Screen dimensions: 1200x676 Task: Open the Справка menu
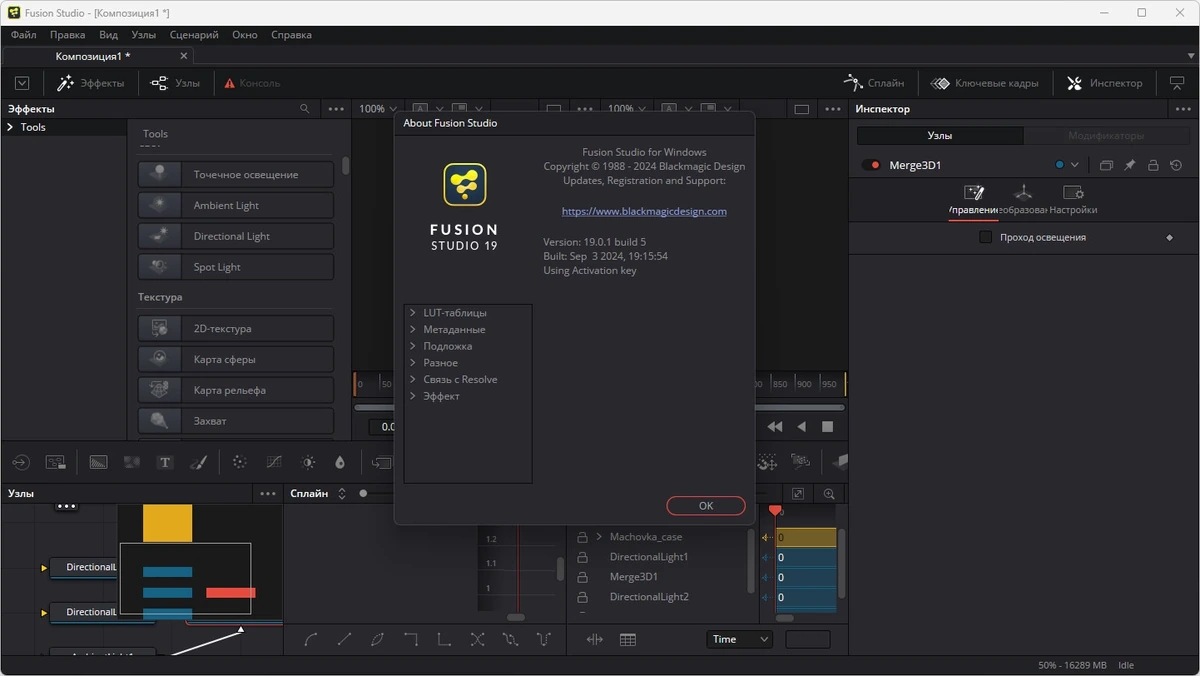[291, 34]
